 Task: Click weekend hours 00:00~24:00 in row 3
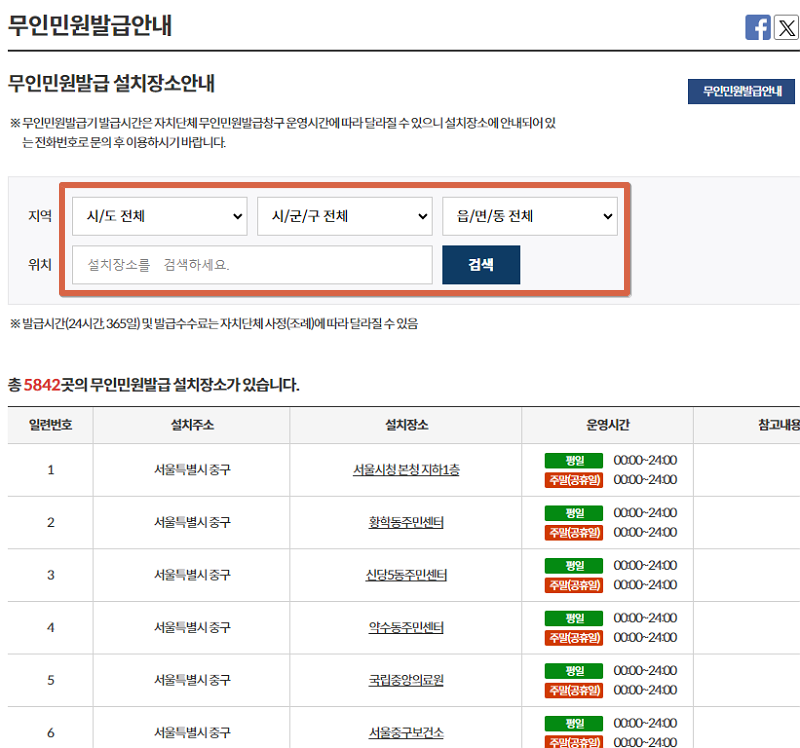coord(645,585)
